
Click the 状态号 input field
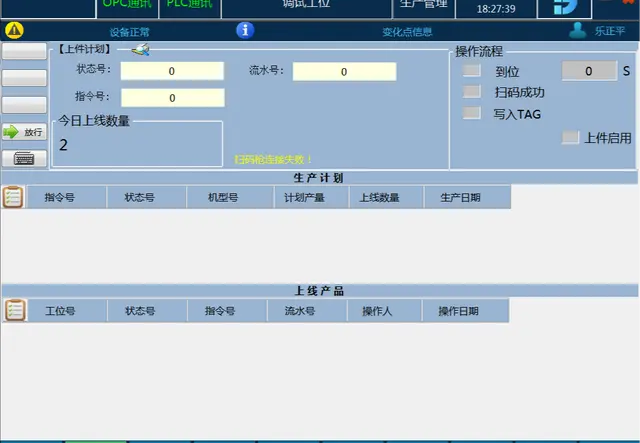[172, 71]
